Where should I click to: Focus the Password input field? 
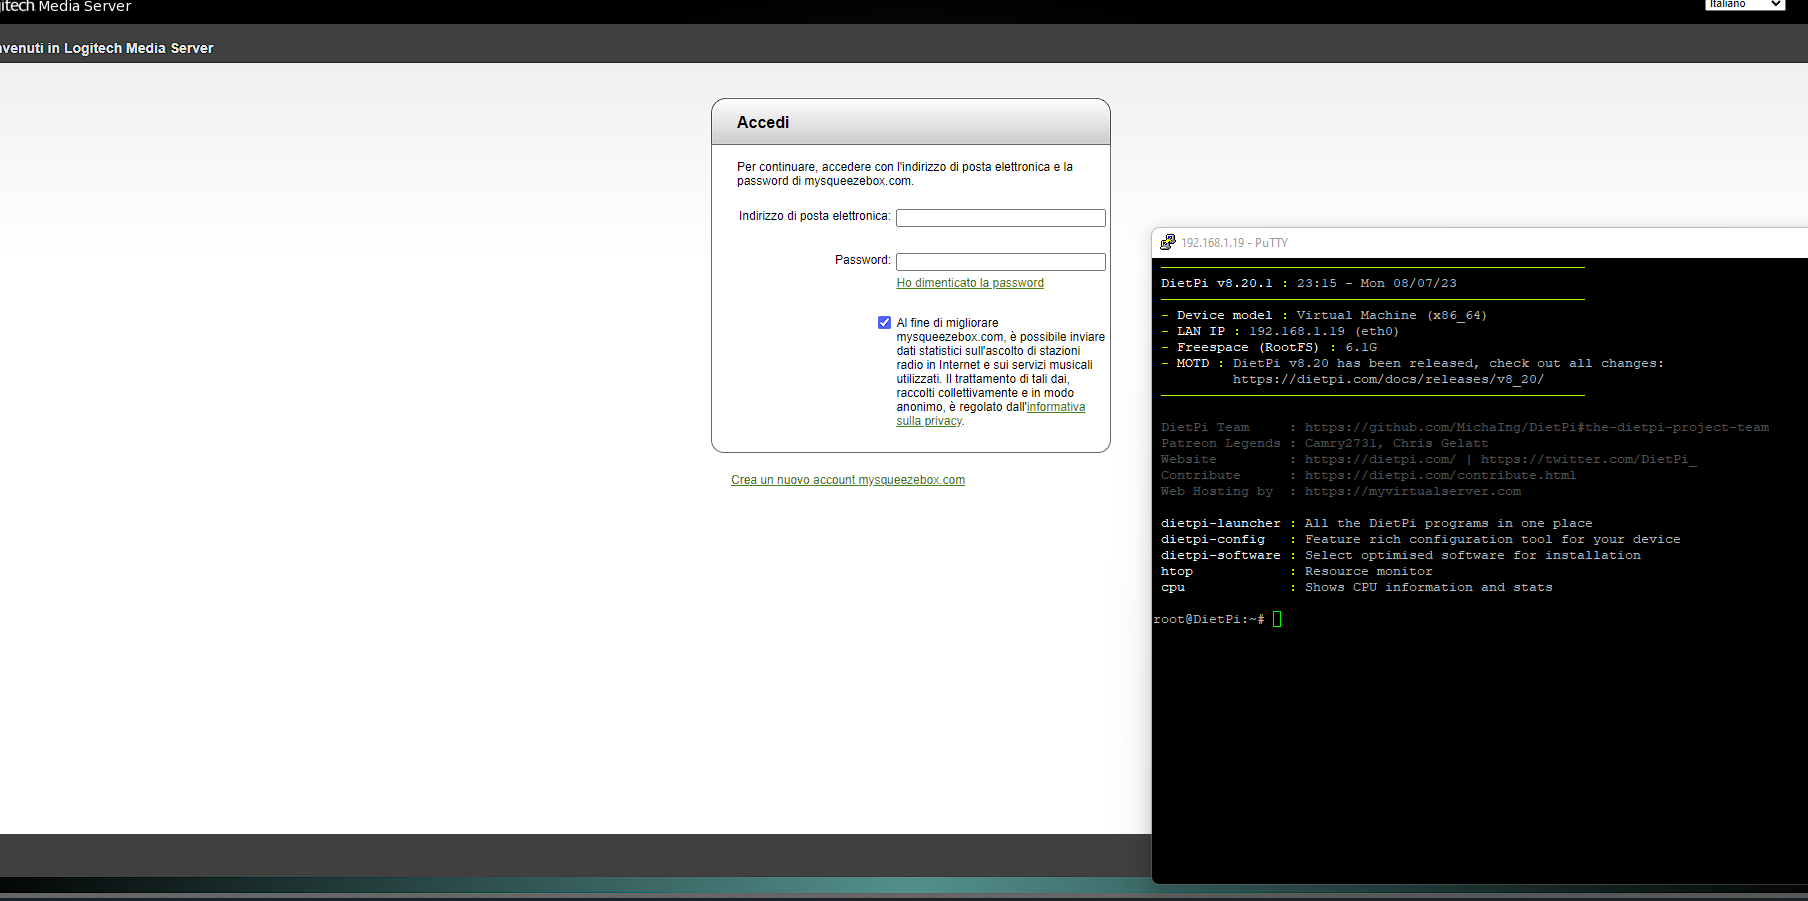click(x=1000, y=261)
